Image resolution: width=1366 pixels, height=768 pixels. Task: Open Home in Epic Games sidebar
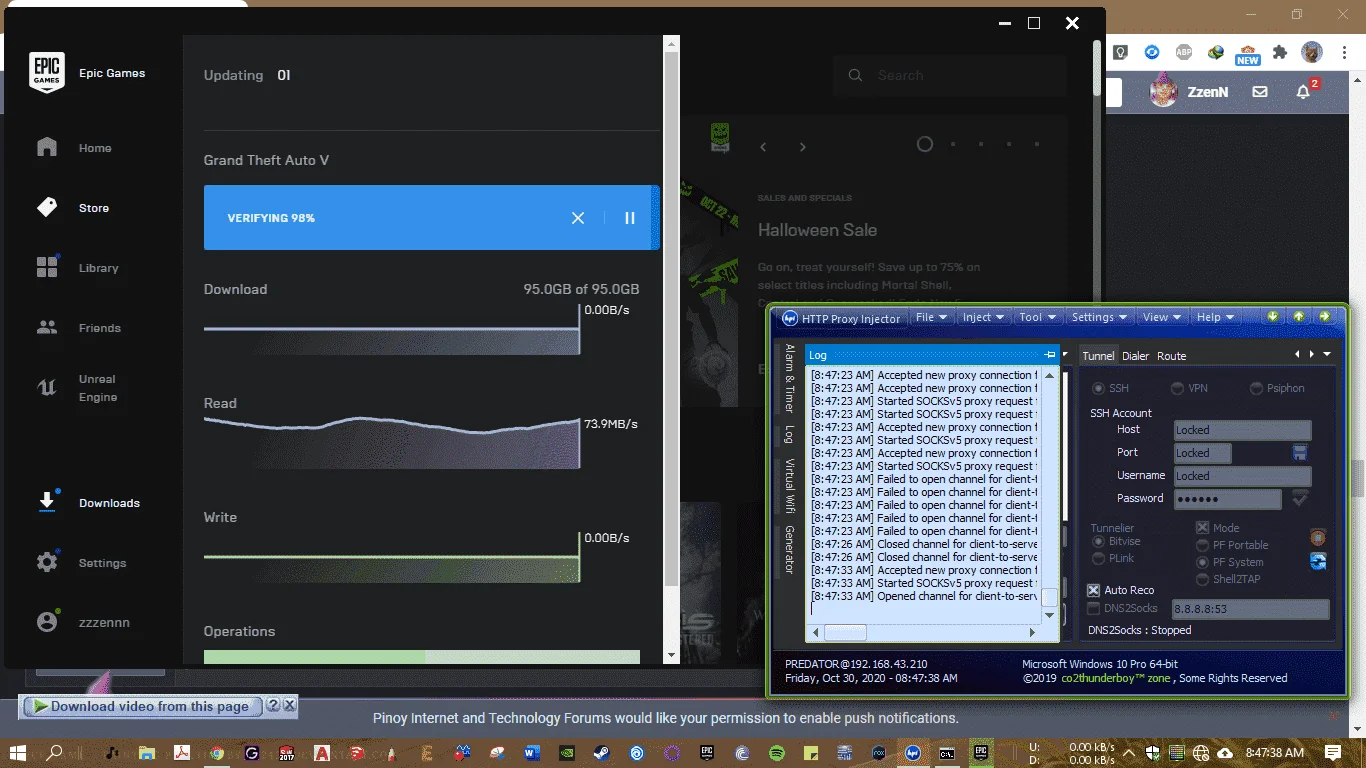[75, 148]
